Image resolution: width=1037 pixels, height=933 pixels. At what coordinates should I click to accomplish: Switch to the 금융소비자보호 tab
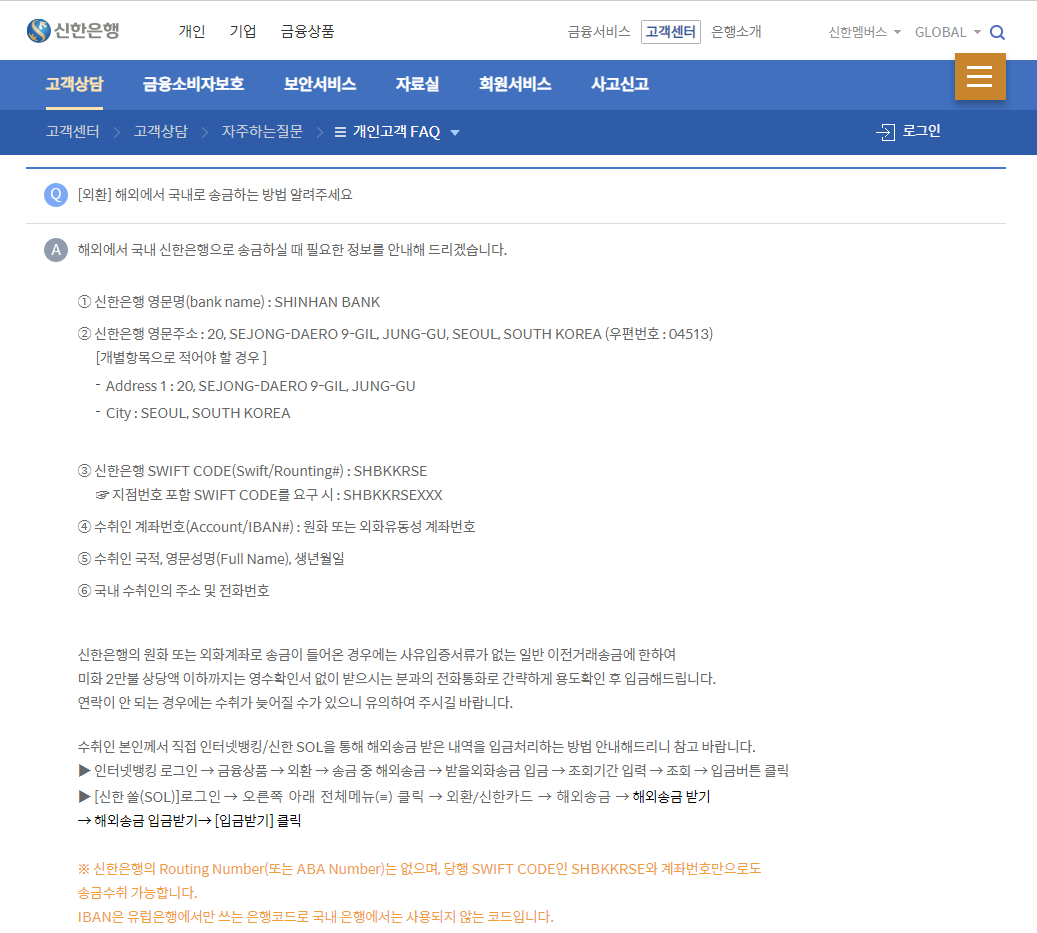point(193,84)
